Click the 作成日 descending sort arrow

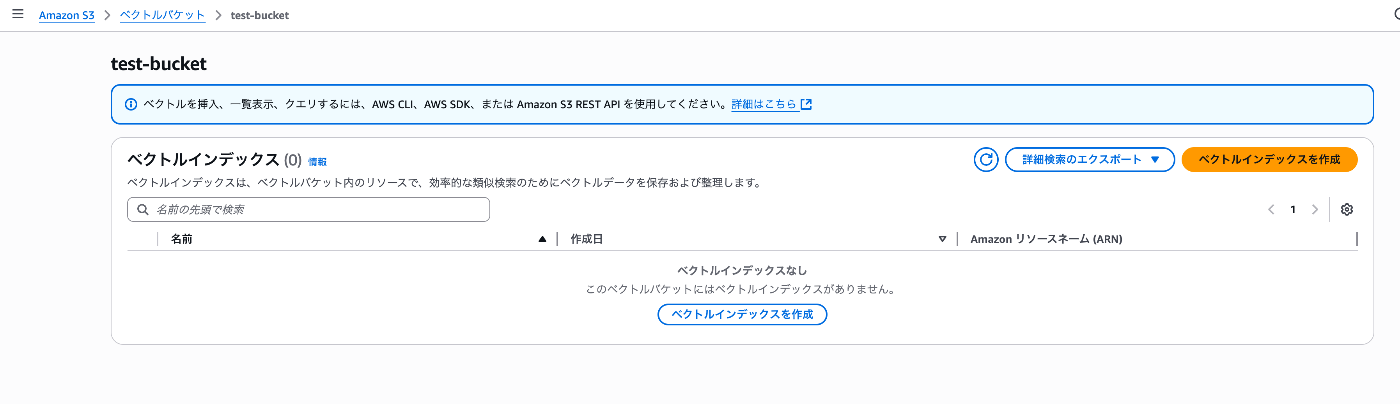942,240
